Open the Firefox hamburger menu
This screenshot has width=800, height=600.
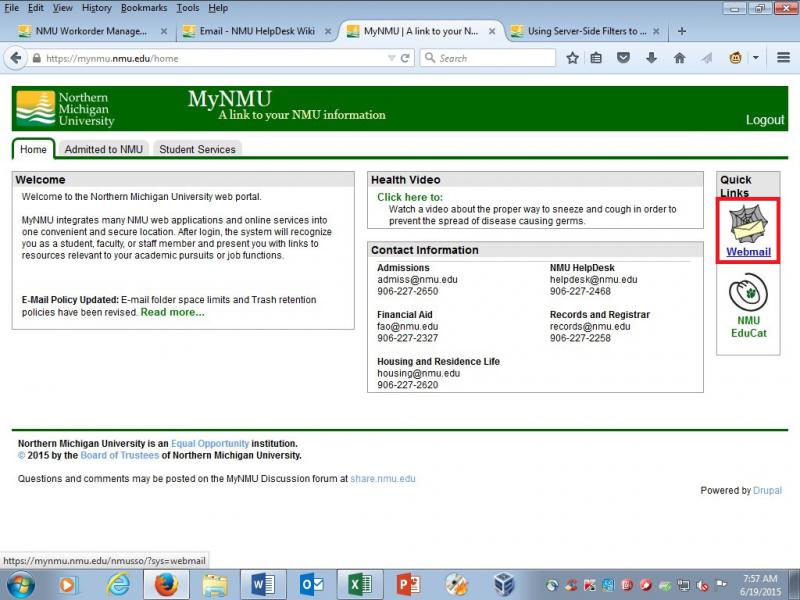(784, 58)
